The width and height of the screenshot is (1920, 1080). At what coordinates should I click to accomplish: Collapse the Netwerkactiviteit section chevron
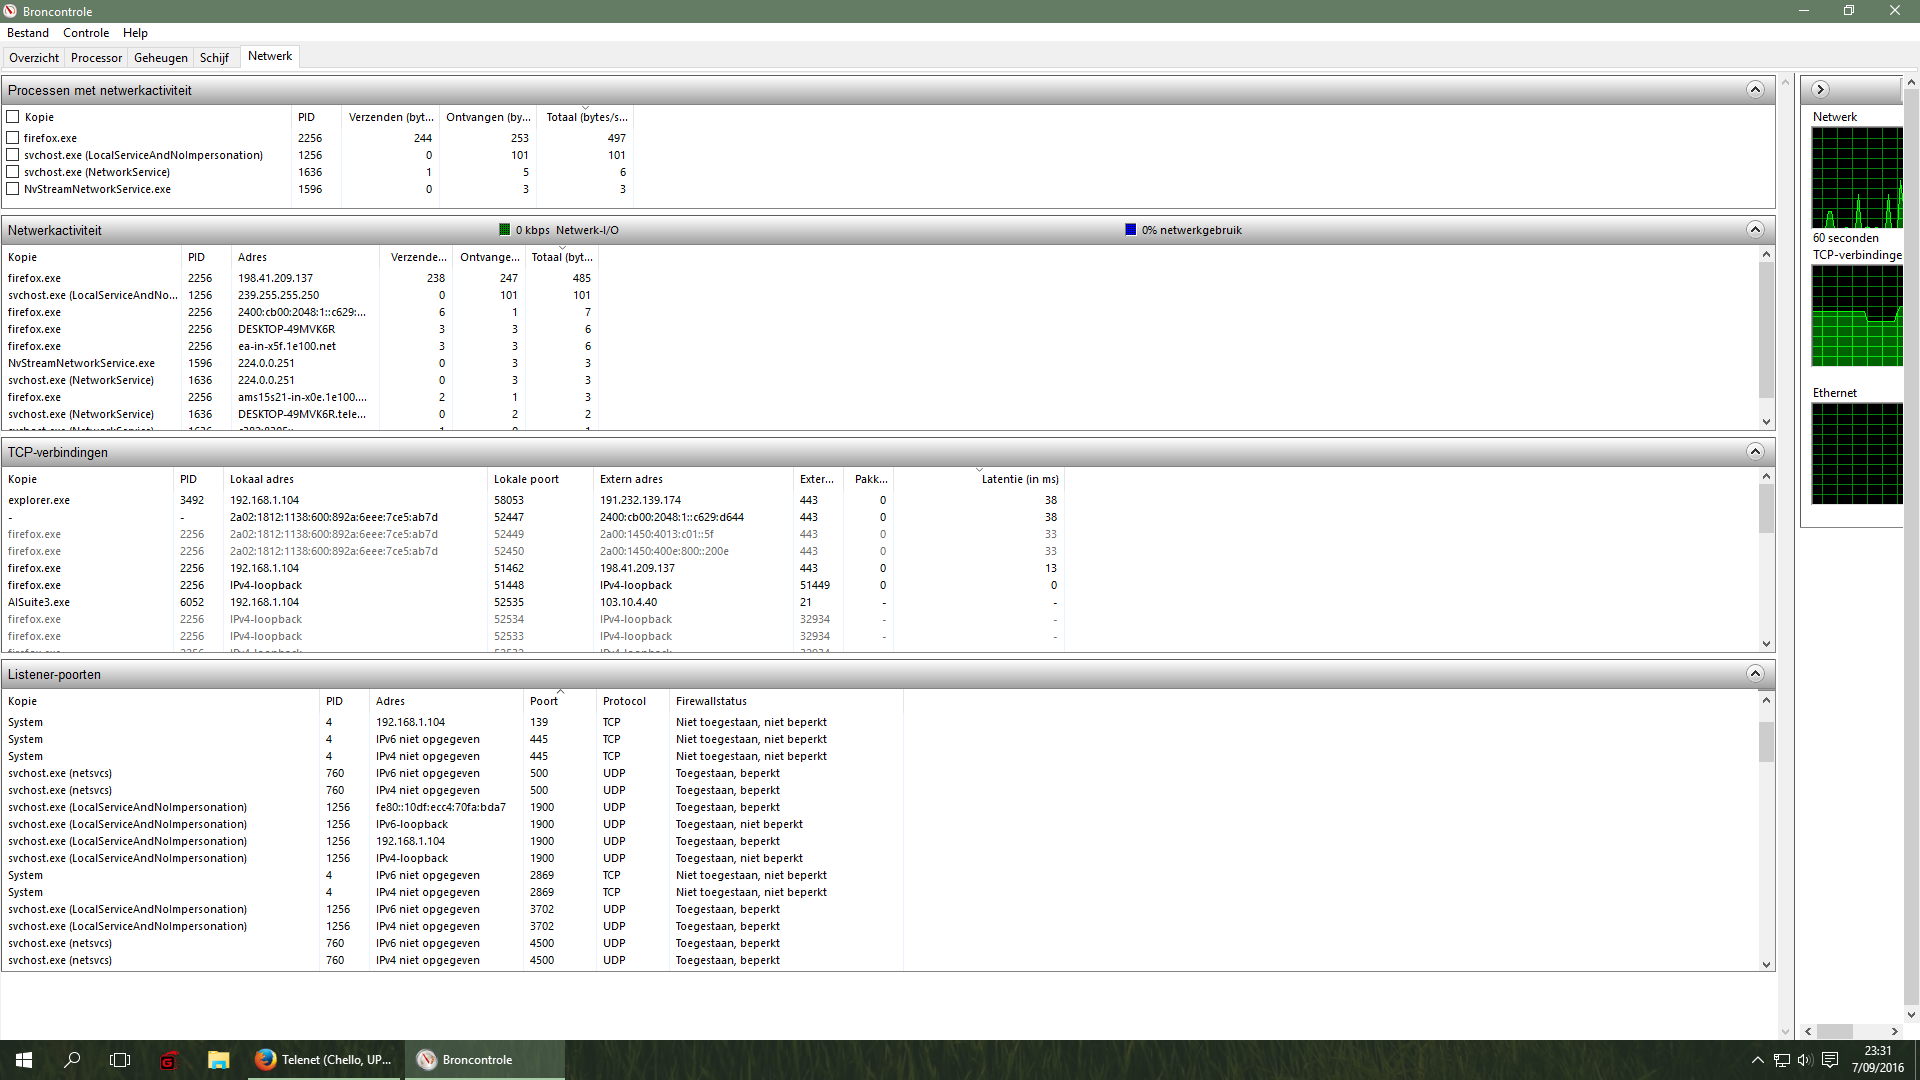click(1755, 230)
